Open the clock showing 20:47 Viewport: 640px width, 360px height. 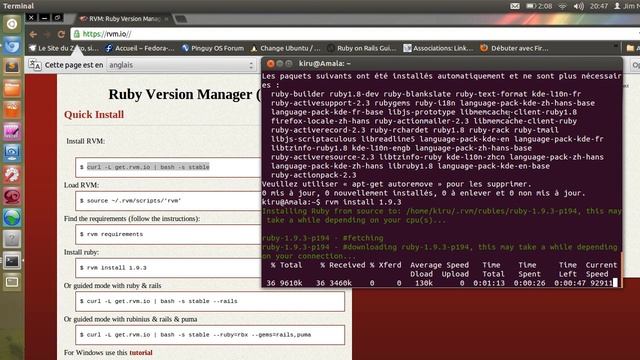(598, 6)
